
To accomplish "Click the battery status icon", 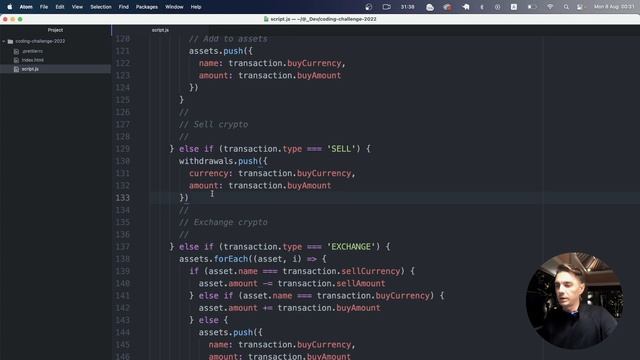I will pos(532,7).
